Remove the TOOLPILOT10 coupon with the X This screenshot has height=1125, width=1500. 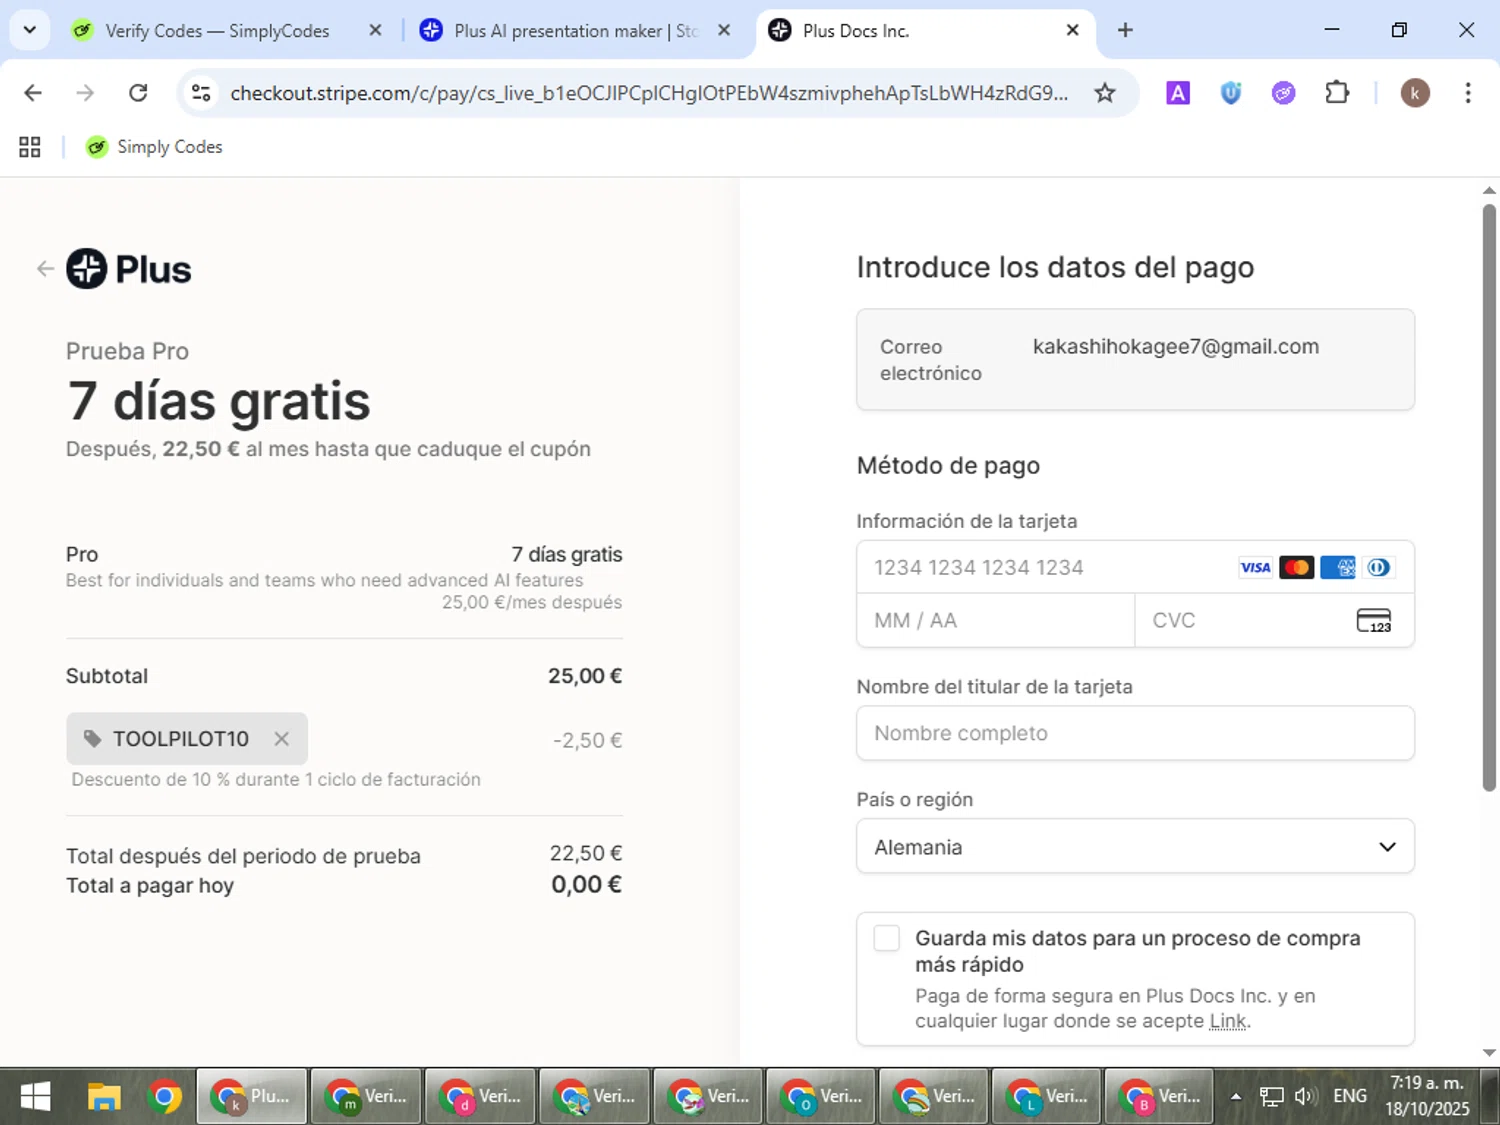(282, 738)
